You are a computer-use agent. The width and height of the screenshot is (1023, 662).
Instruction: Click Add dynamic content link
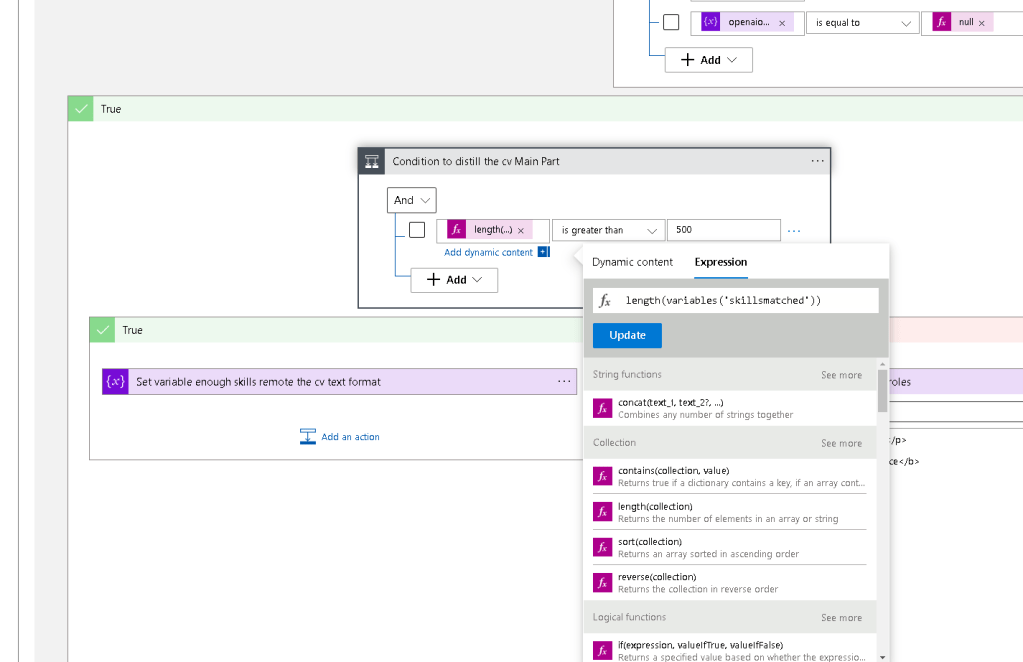489,252
